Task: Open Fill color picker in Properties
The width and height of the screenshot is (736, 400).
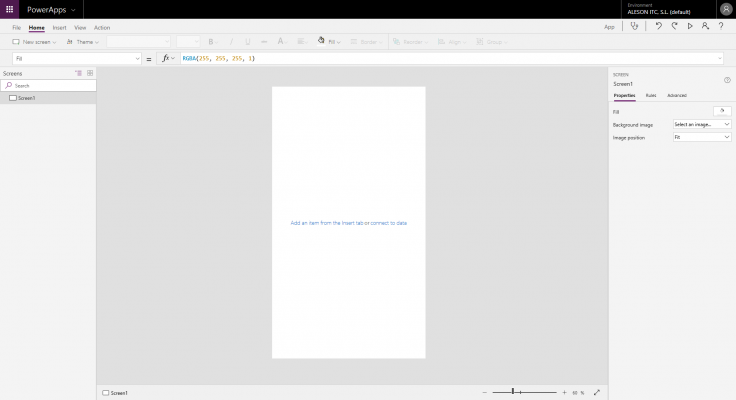Action: (722, 111)
